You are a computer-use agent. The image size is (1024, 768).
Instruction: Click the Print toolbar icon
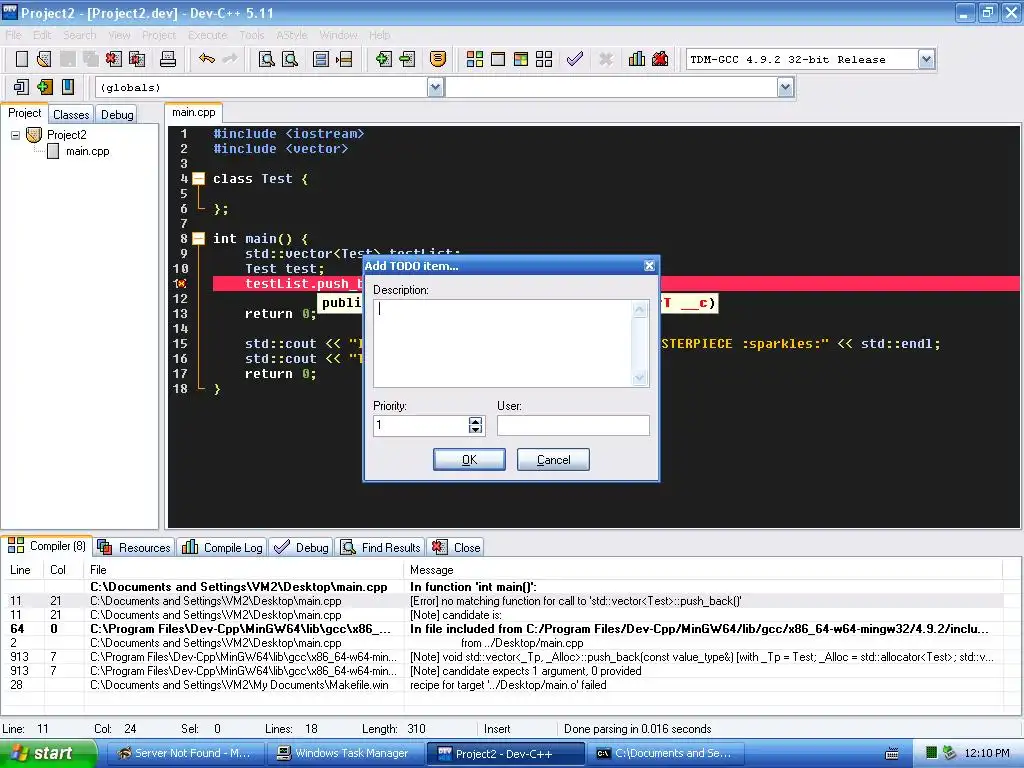click(x=168, y=59)
